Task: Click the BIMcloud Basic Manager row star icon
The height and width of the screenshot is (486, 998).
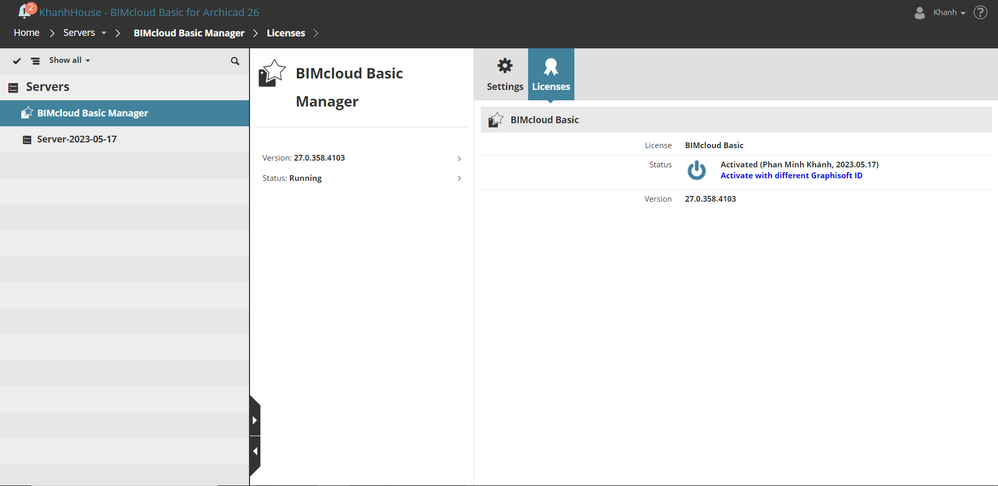Action: click(x=27, y=113)
